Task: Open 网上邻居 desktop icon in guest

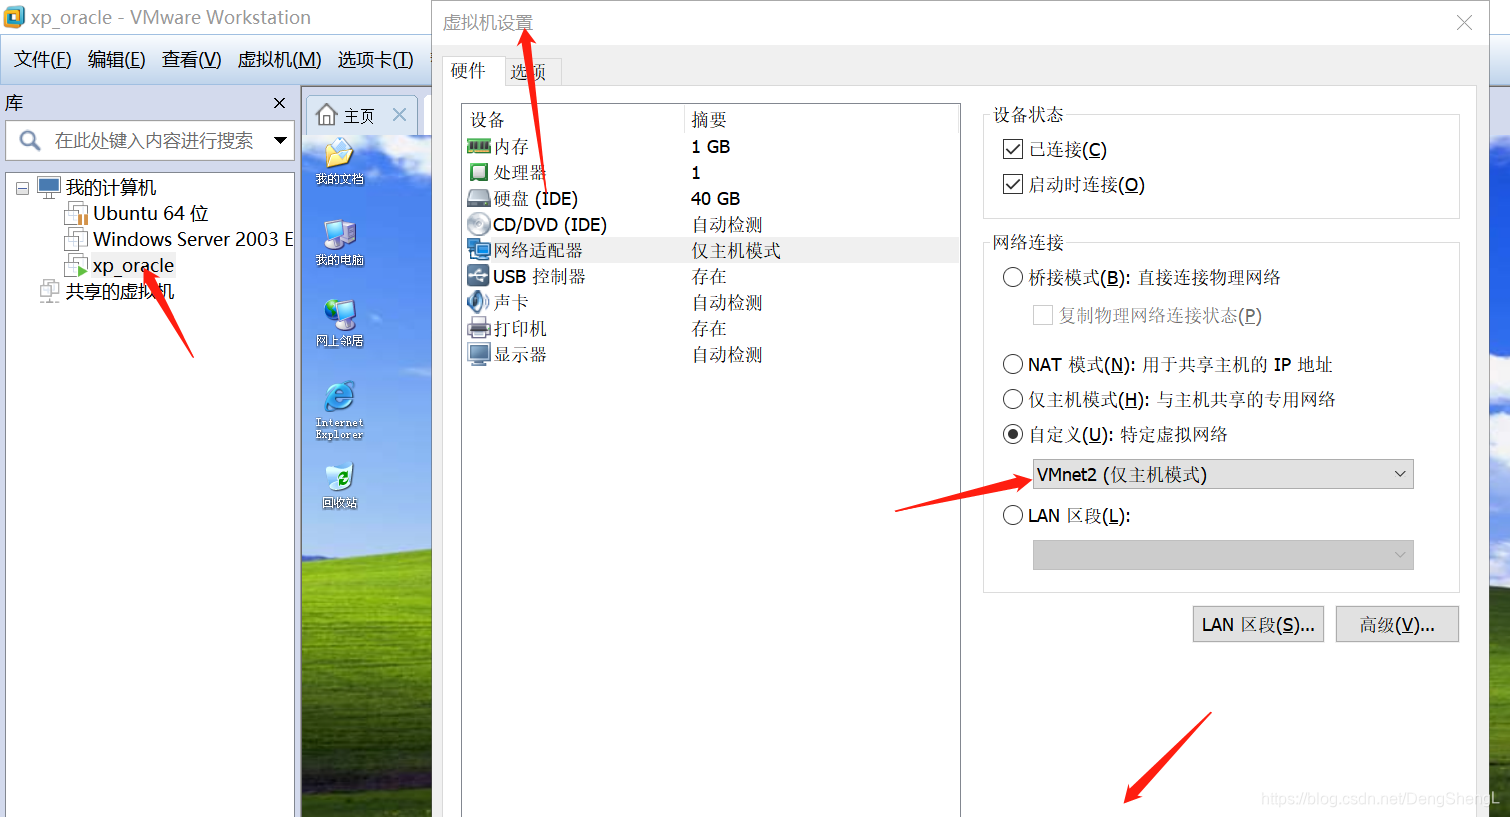Action: [x=339, y=323]
